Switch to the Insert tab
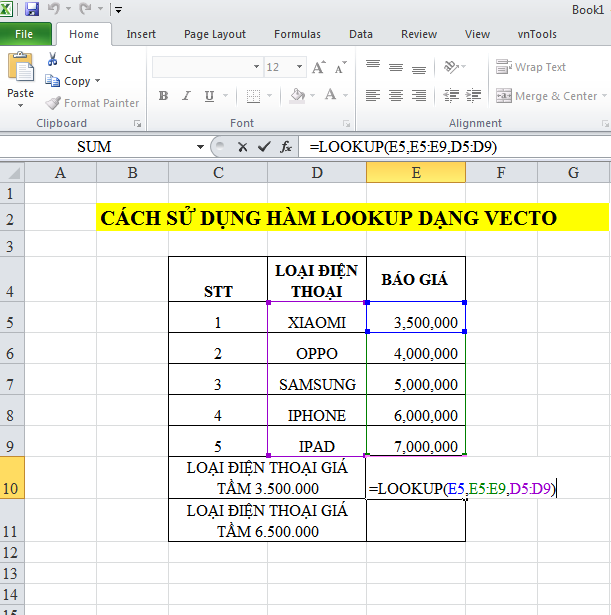Image resolution: width=611 pixels, height=615 pixels. (141, 34)
